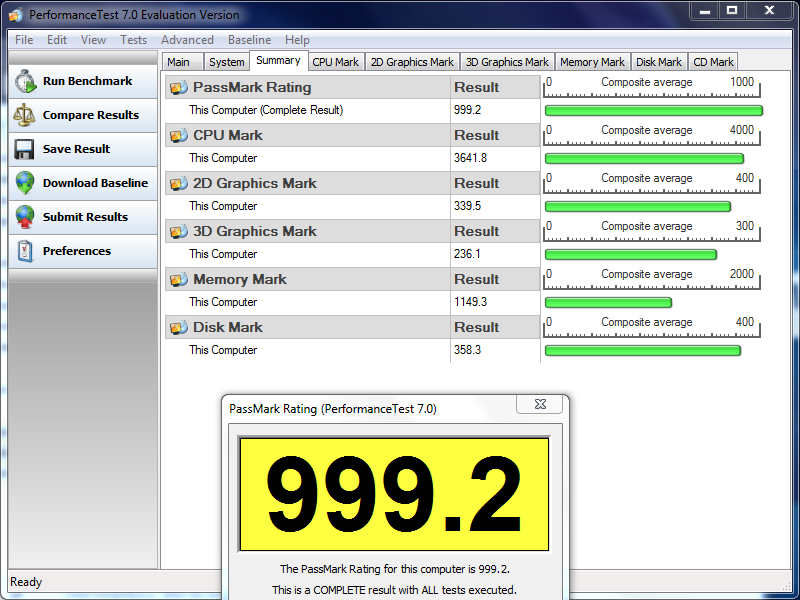Click the Submit Results button label

[x=85, y=217]
